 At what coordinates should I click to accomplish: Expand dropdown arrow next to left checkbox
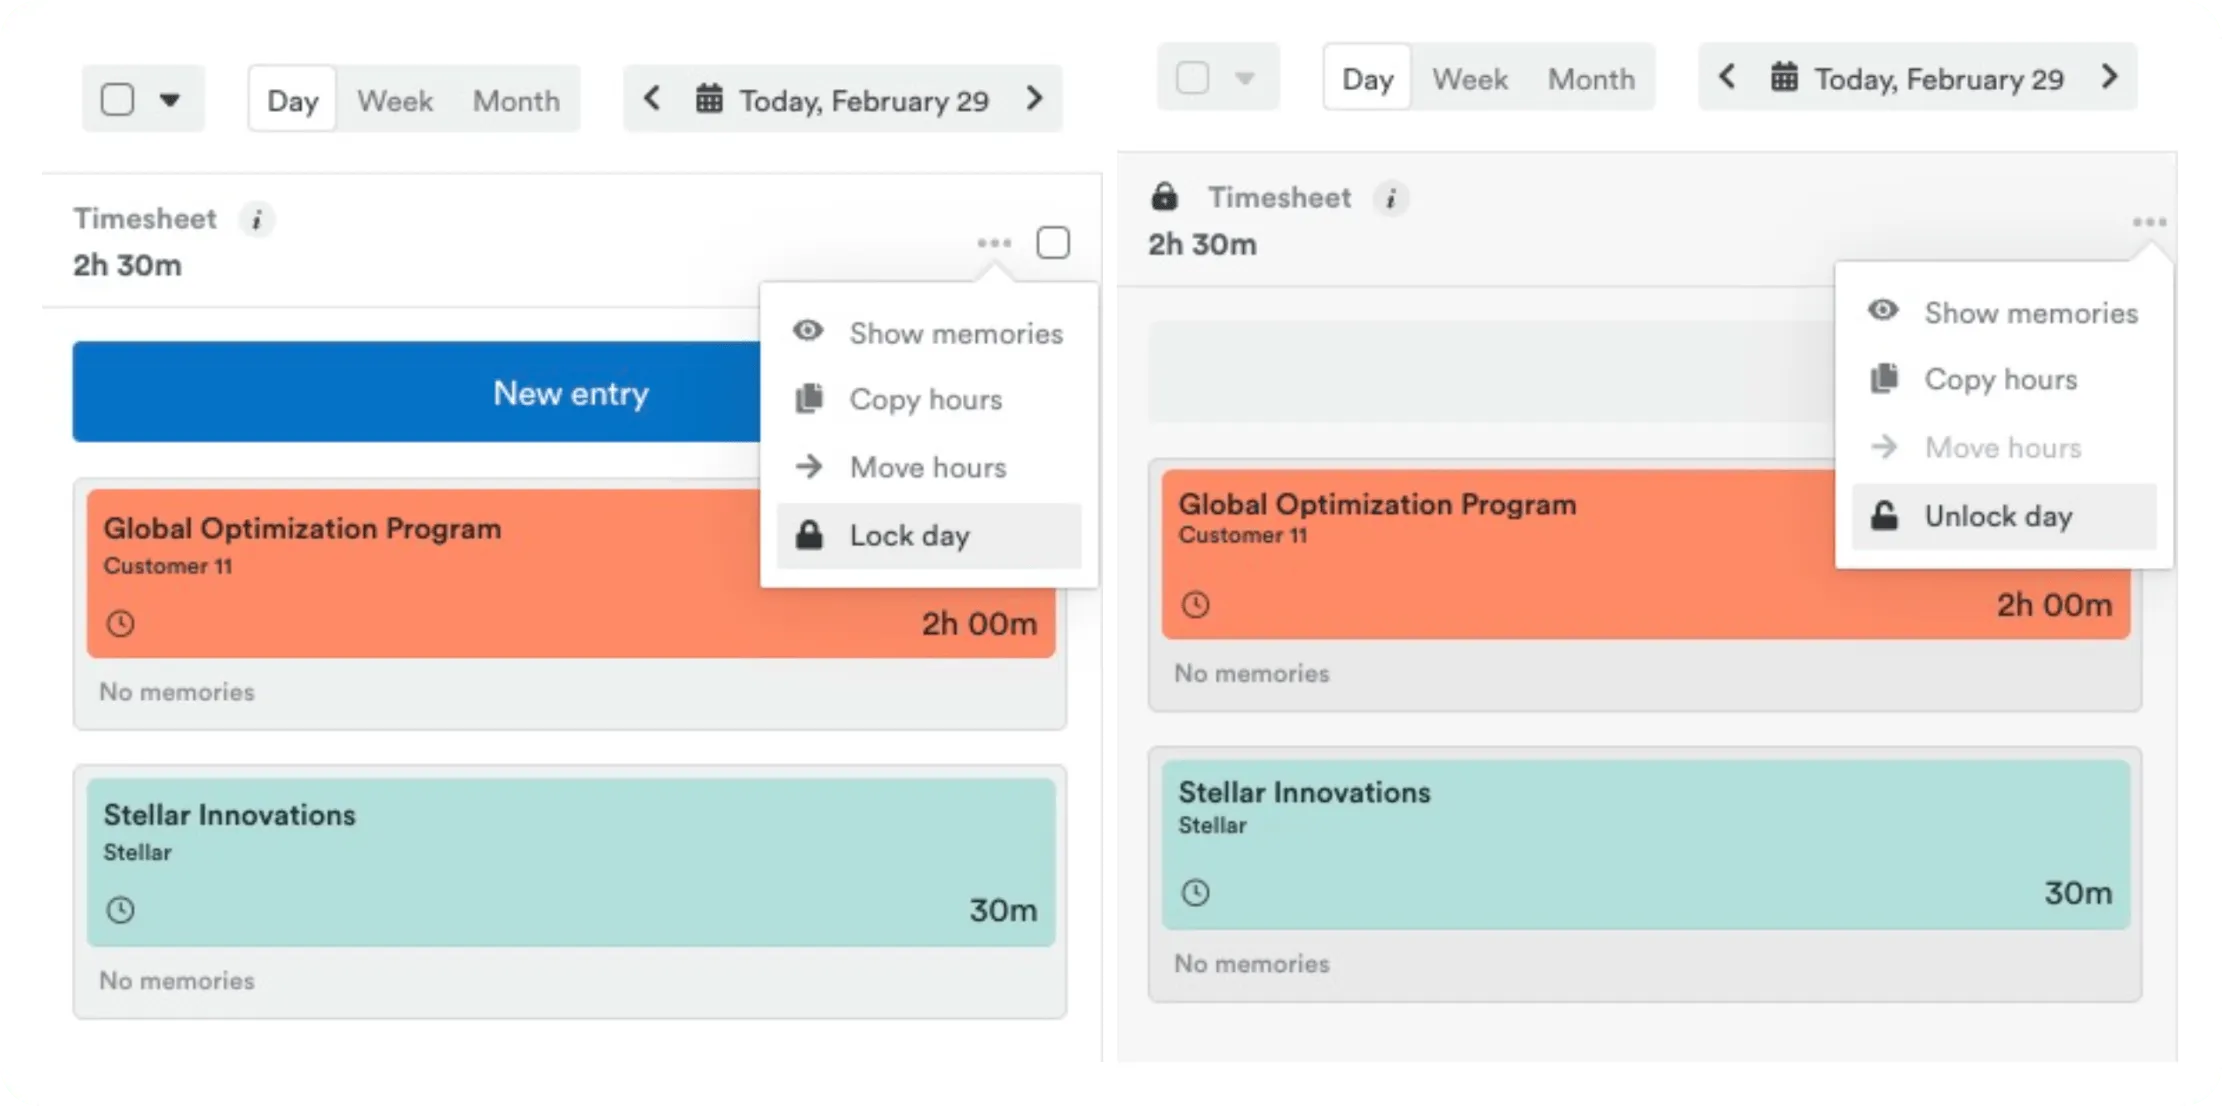pos(170,99)
